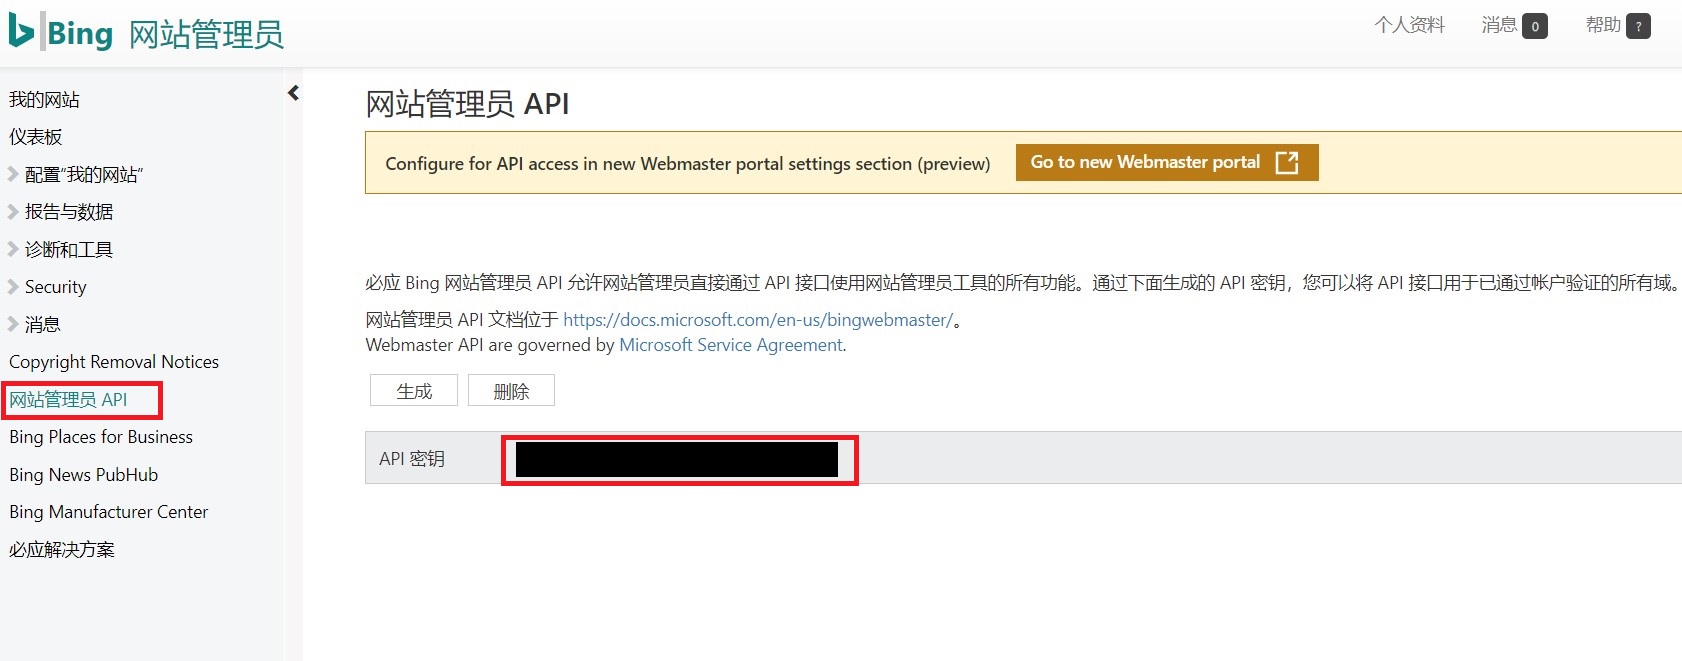Click the 网站管理员 API page heading
Image resolution: width=1682 pixels, height=661 pixels.
(x=467, y=104)
